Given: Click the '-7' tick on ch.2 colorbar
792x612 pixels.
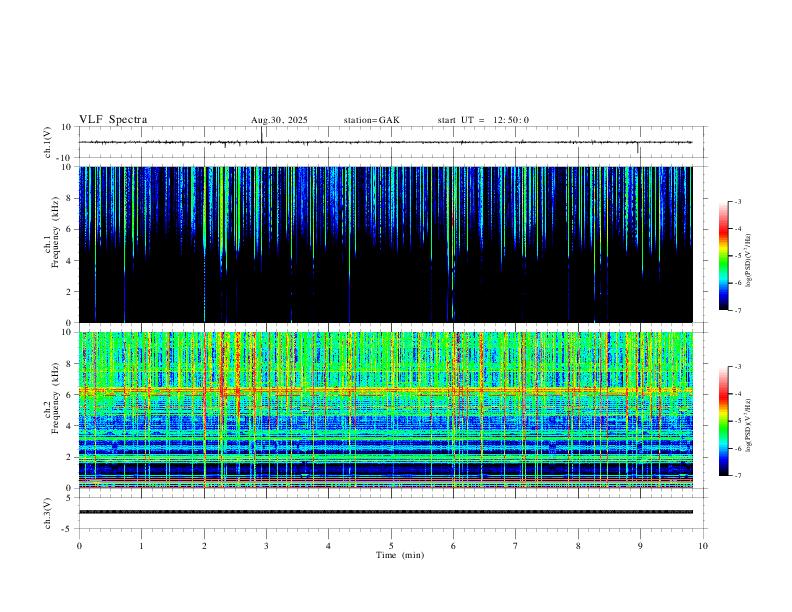Looking at the screenshot, I should point(737,475).
